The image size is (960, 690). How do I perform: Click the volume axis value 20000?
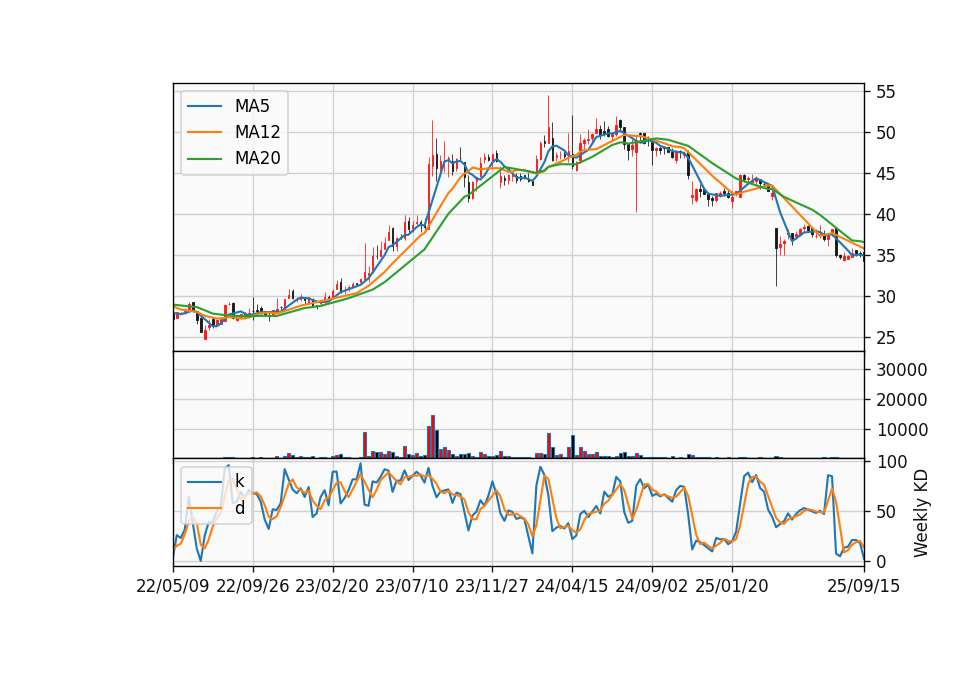902,400
